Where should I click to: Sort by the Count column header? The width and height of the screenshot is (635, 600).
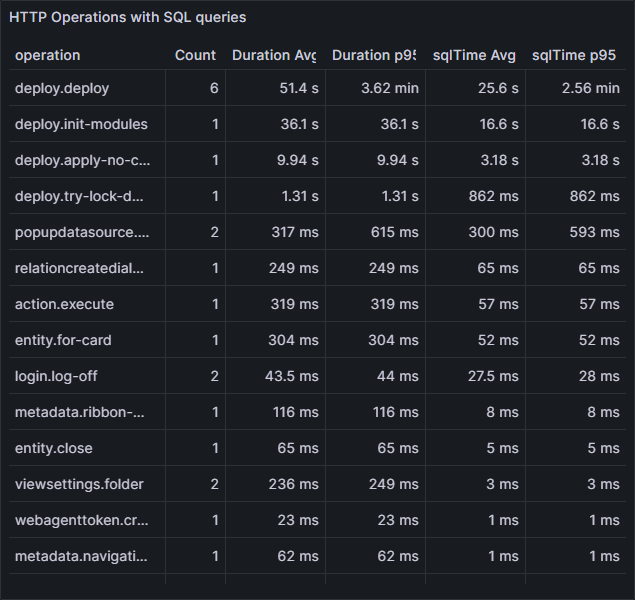[x=195, y=55]
